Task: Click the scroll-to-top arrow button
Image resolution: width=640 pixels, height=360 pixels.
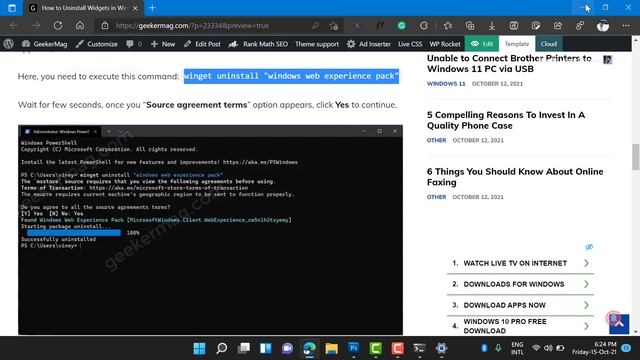Action: (619, 324)
